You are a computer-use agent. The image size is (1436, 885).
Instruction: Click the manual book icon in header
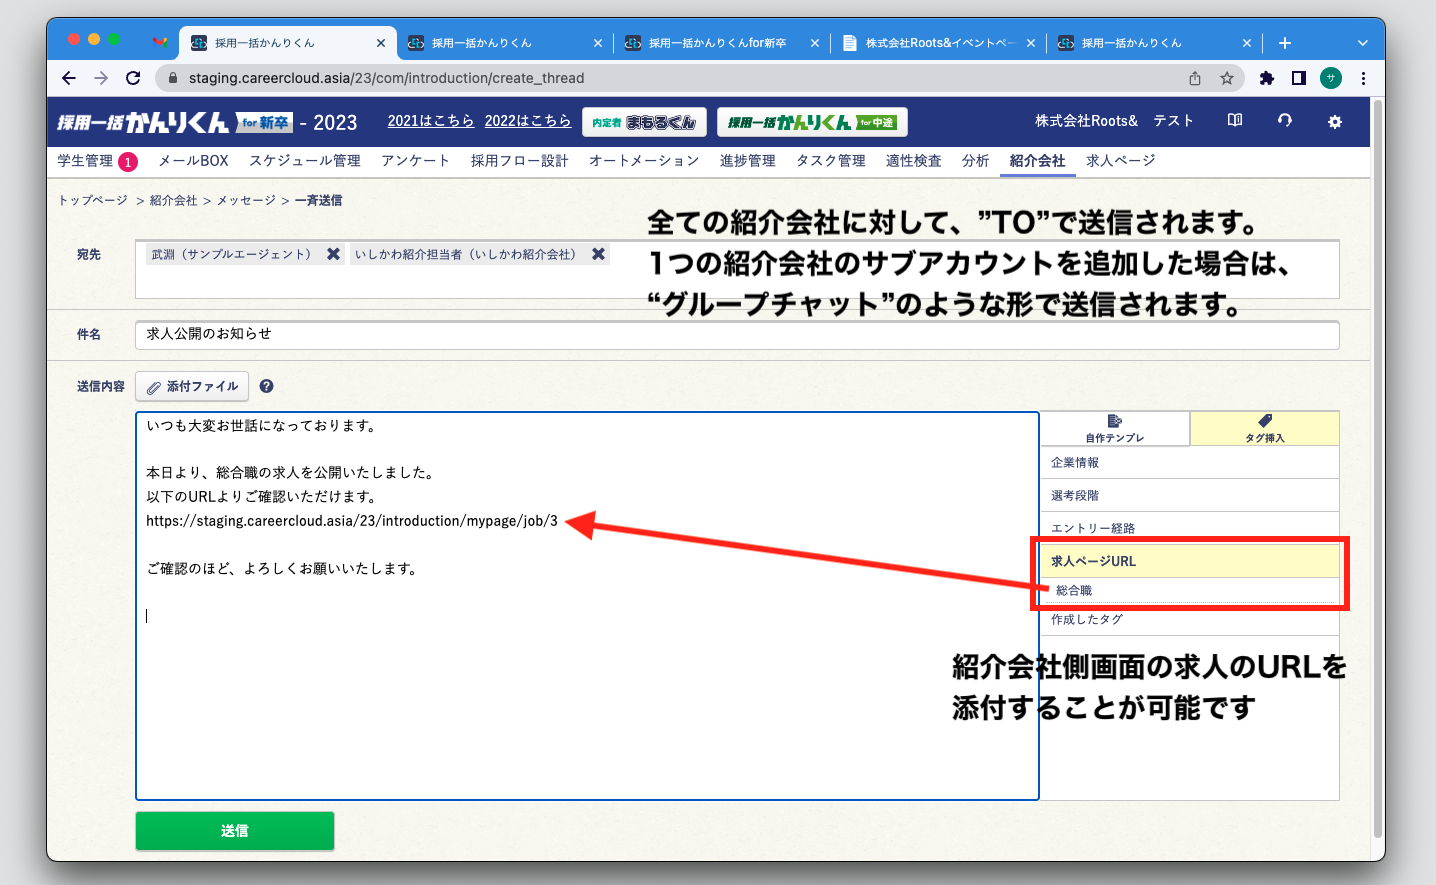coord(1235,121)
